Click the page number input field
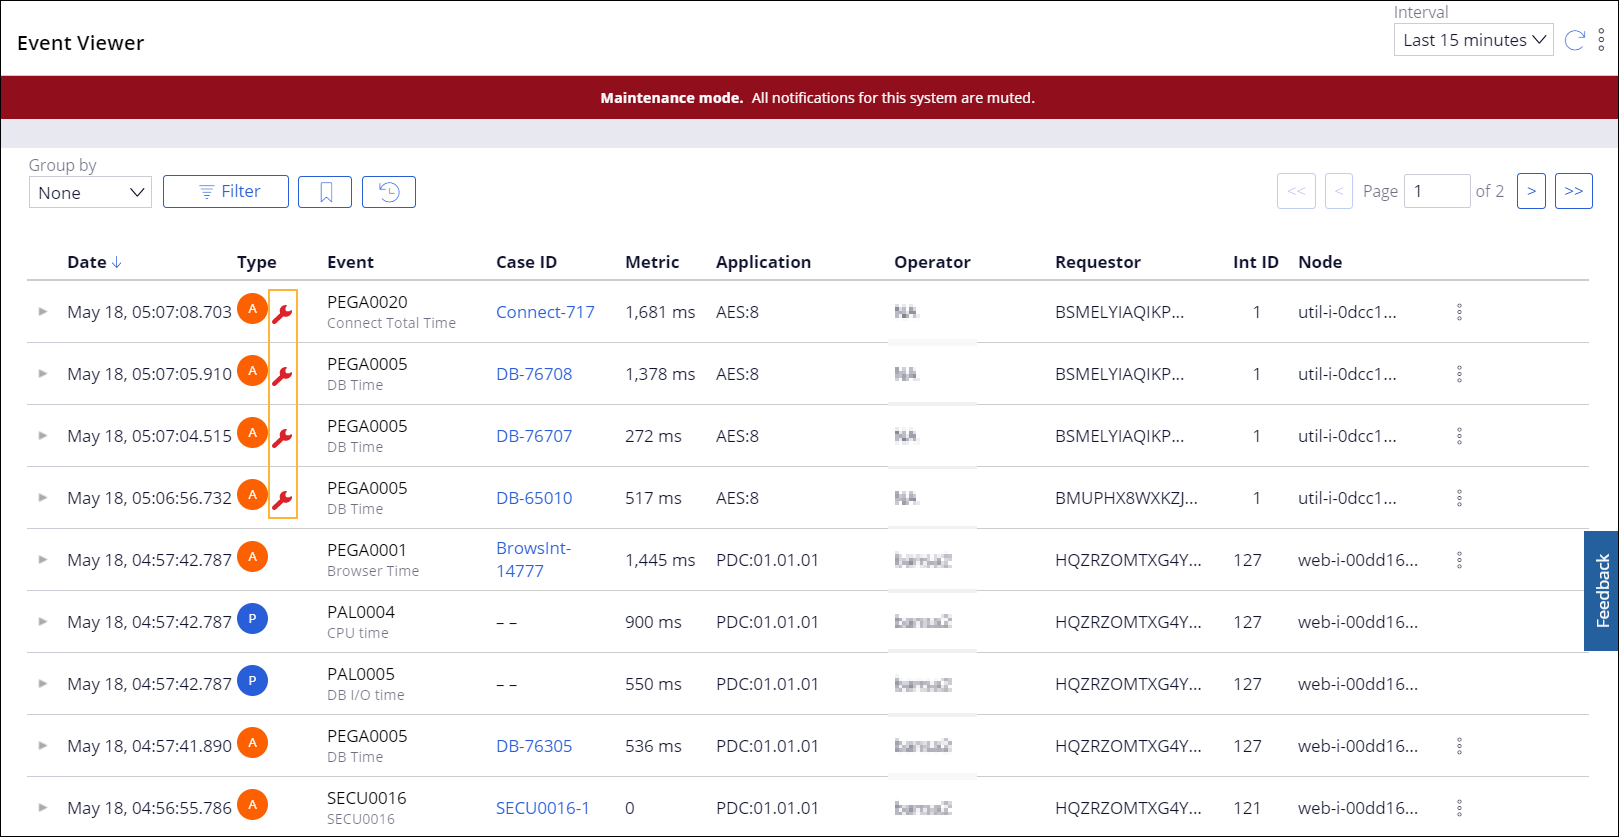The width and height of the screenshot is (1619, 837). [1436, 191]
